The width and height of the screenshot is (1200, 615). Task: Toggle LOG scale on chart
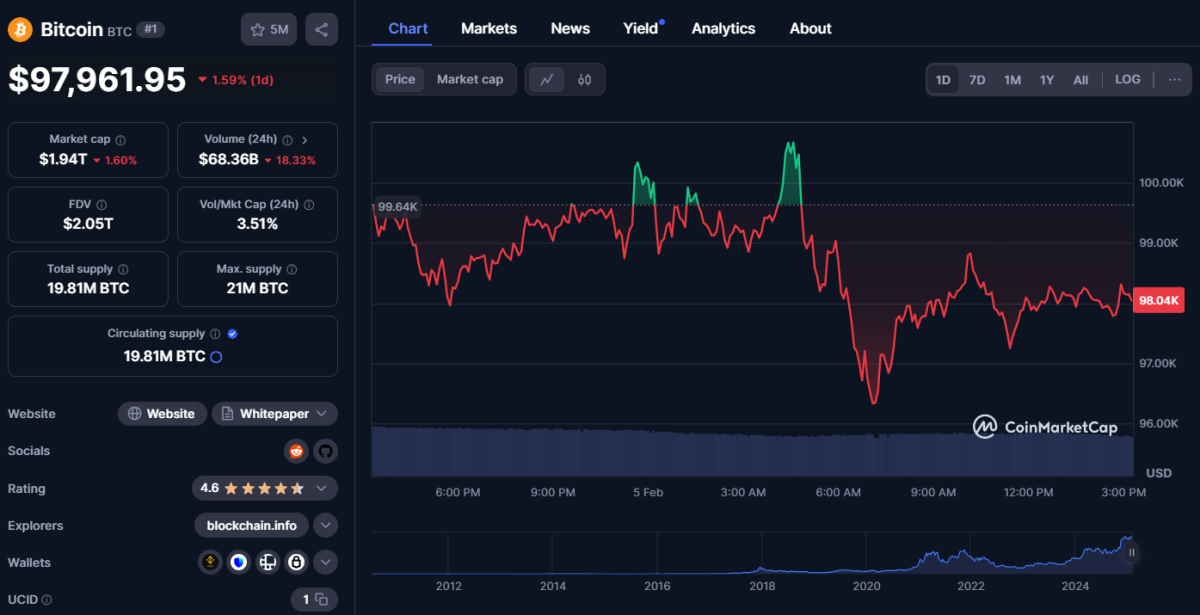click(1127, 80)
